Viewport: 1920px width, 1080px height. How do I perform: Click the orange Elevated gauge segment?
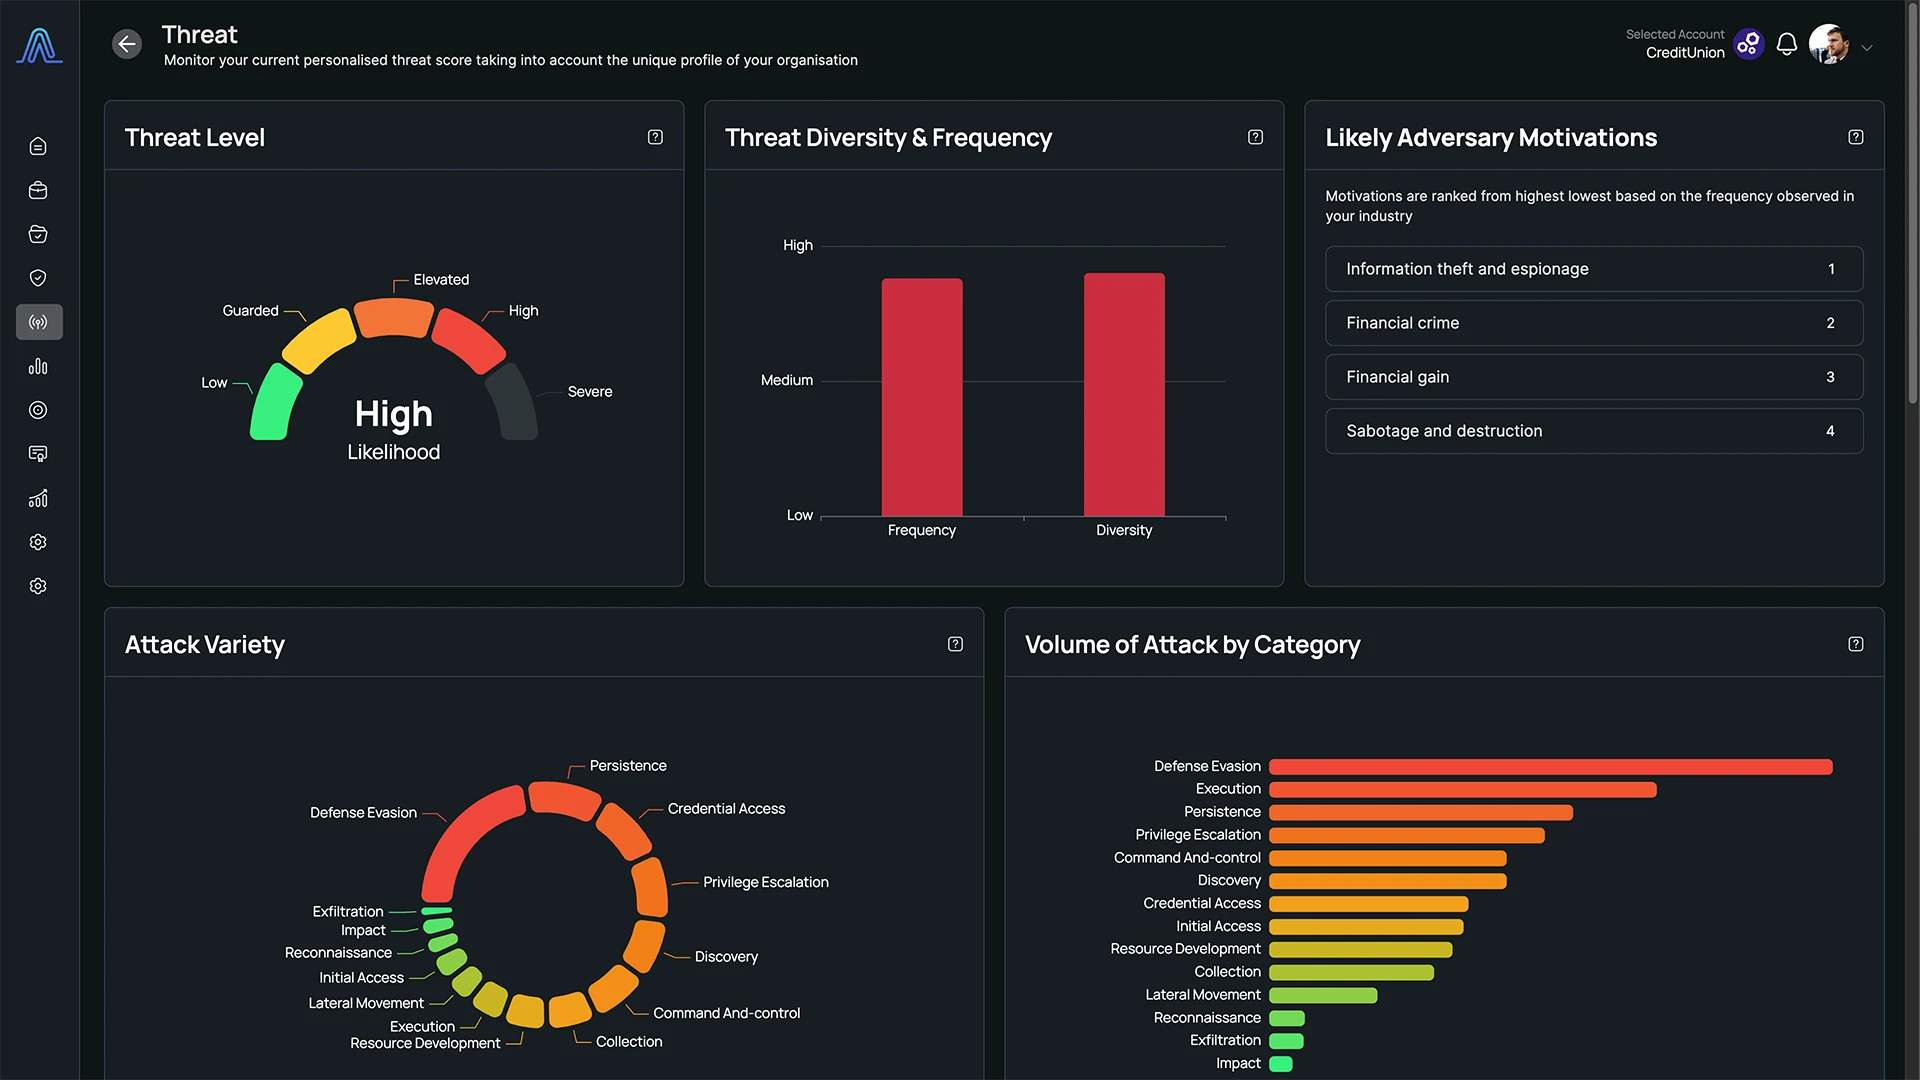(x=394, y=318)
